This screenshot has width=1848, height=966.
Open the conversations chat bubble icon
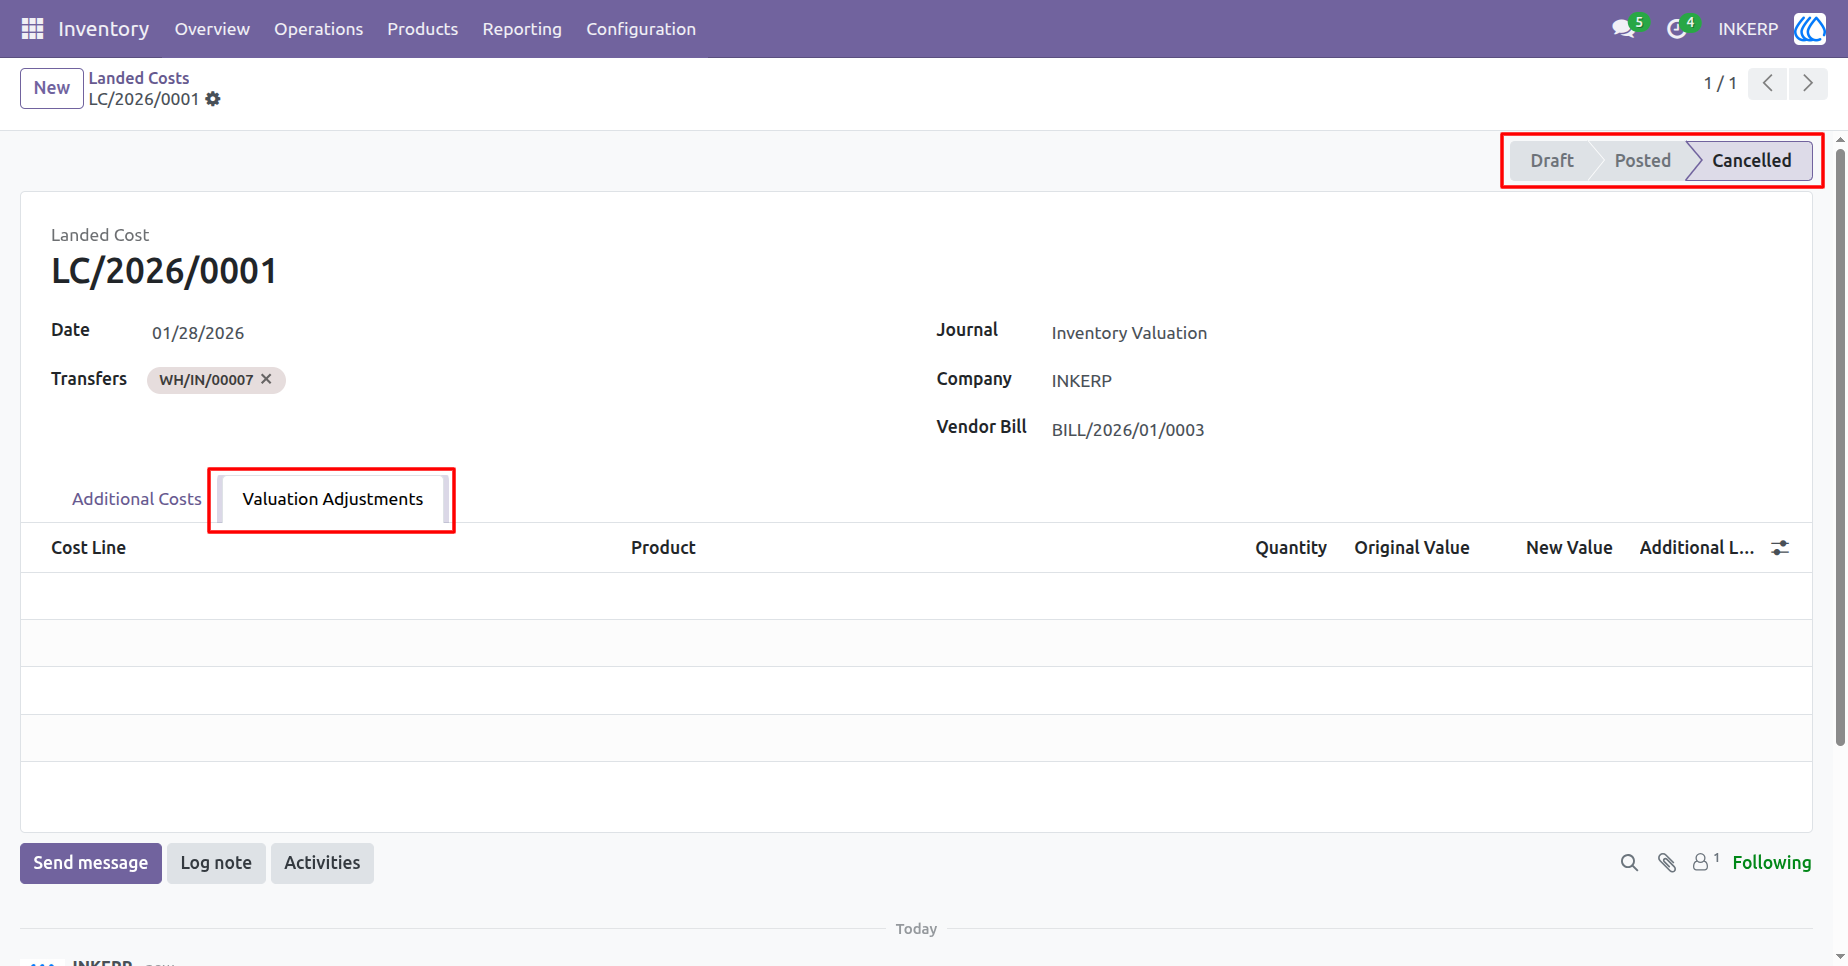(x=1623, y=29)
